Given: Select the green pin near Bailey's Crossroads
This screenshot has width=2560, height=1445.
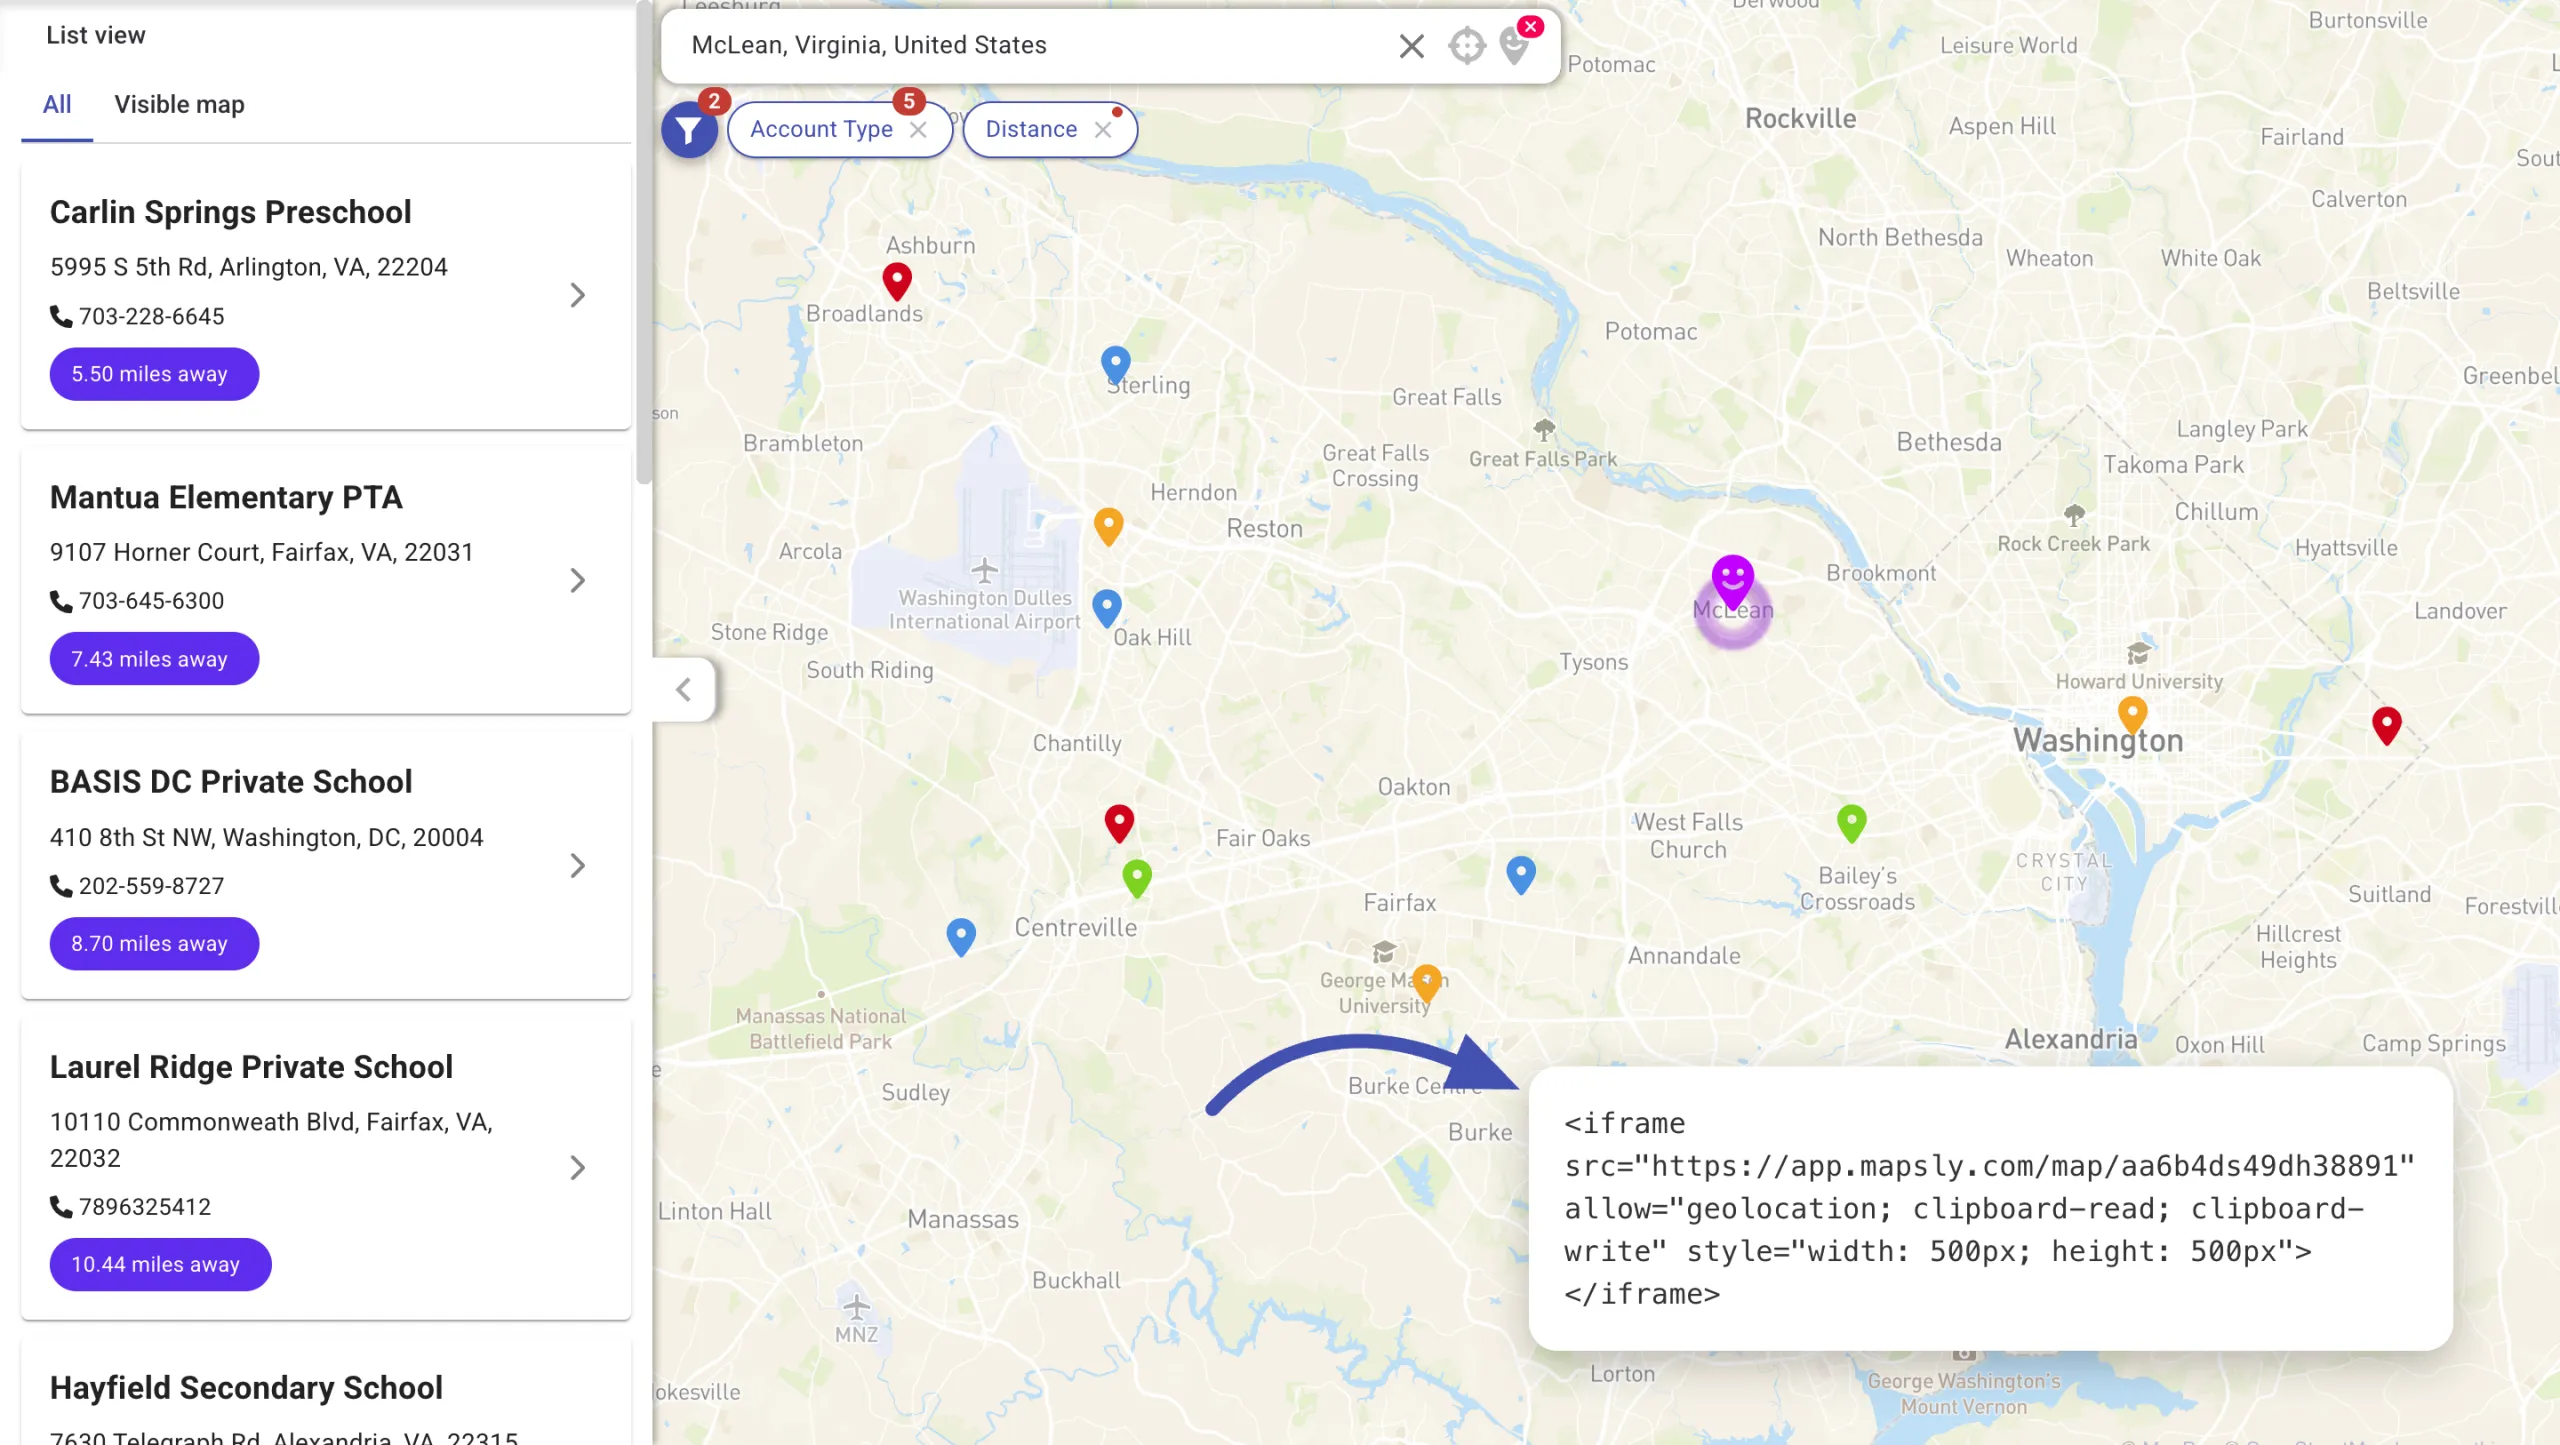Looking at the screenshot, I should point(1851,824).
